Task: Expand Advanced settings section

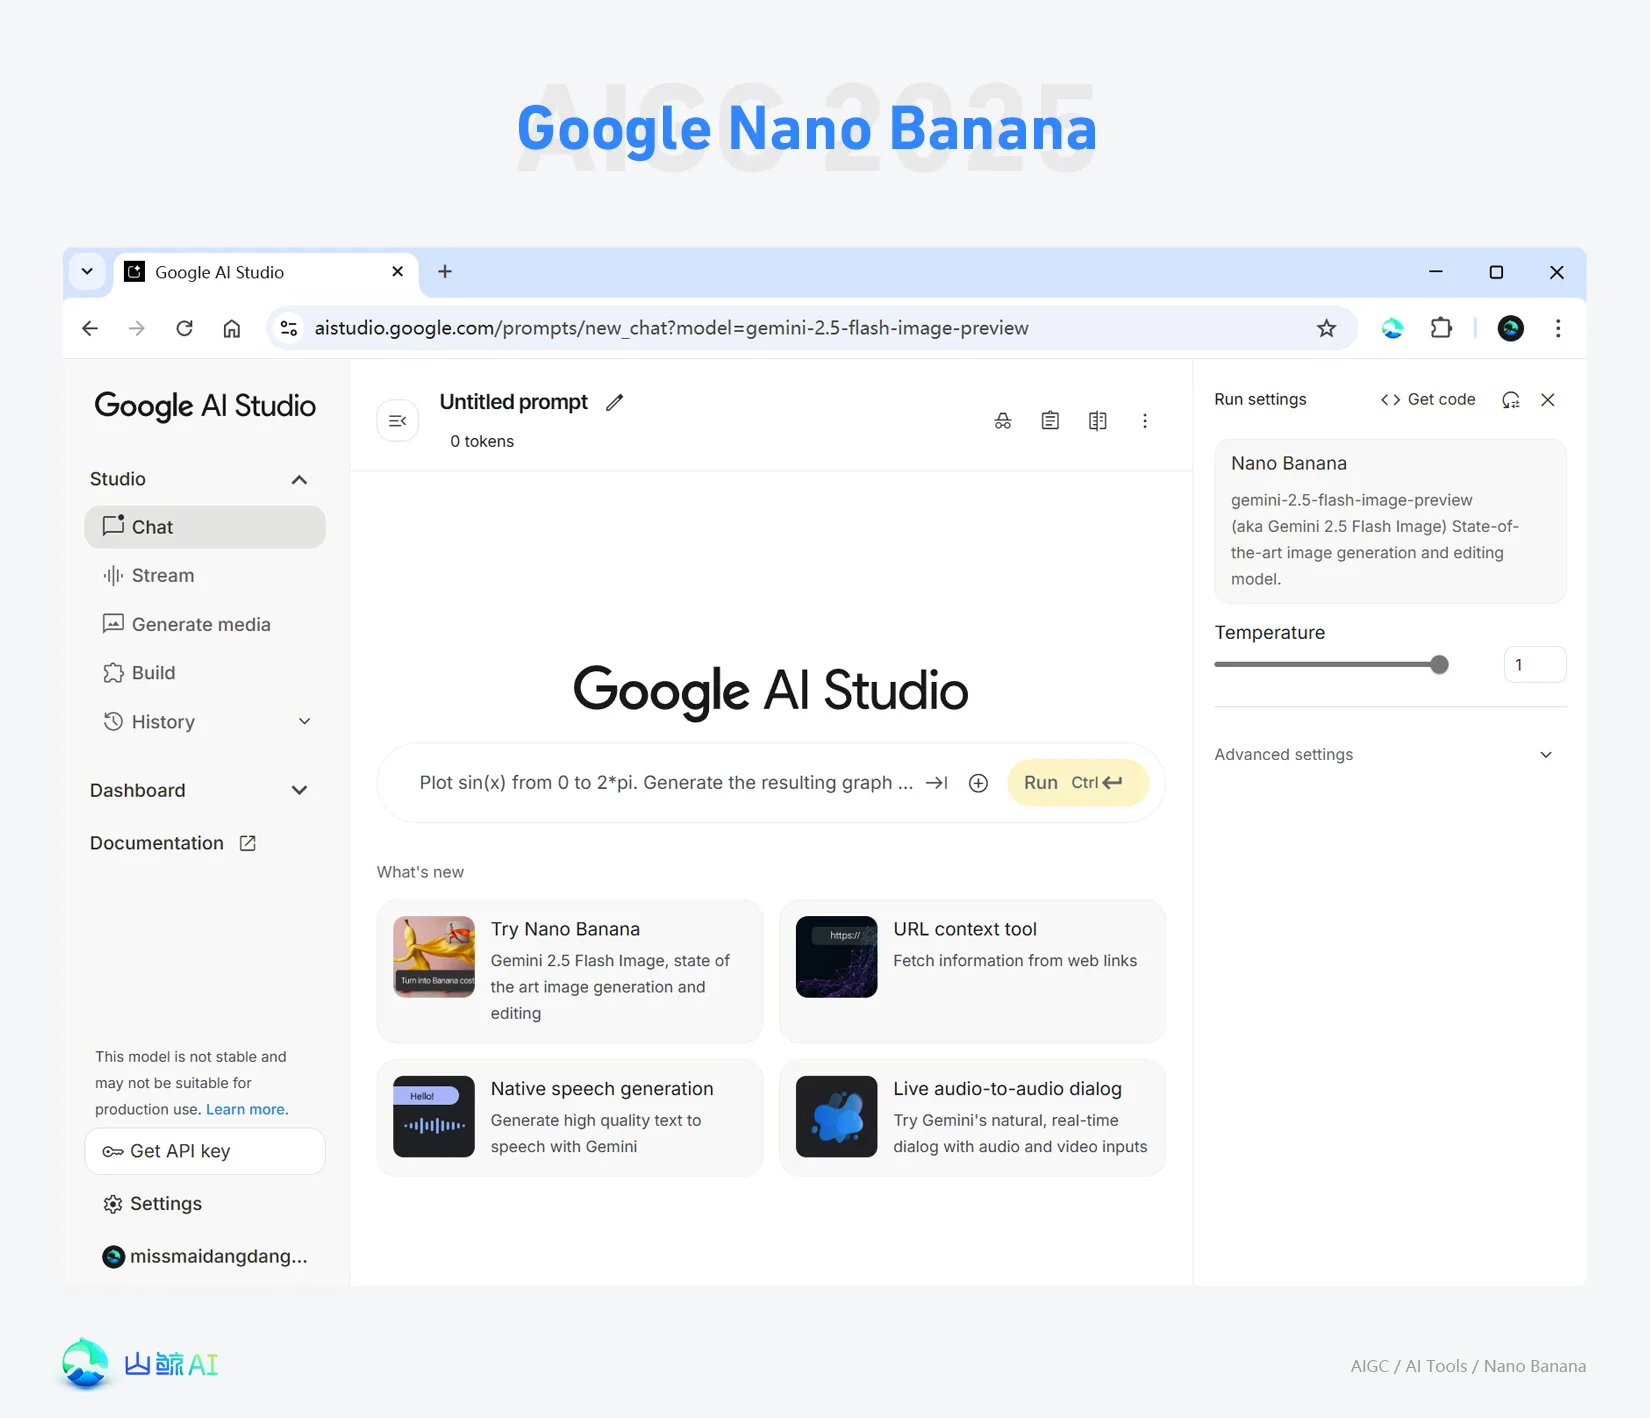Action: click(1389, 755)
